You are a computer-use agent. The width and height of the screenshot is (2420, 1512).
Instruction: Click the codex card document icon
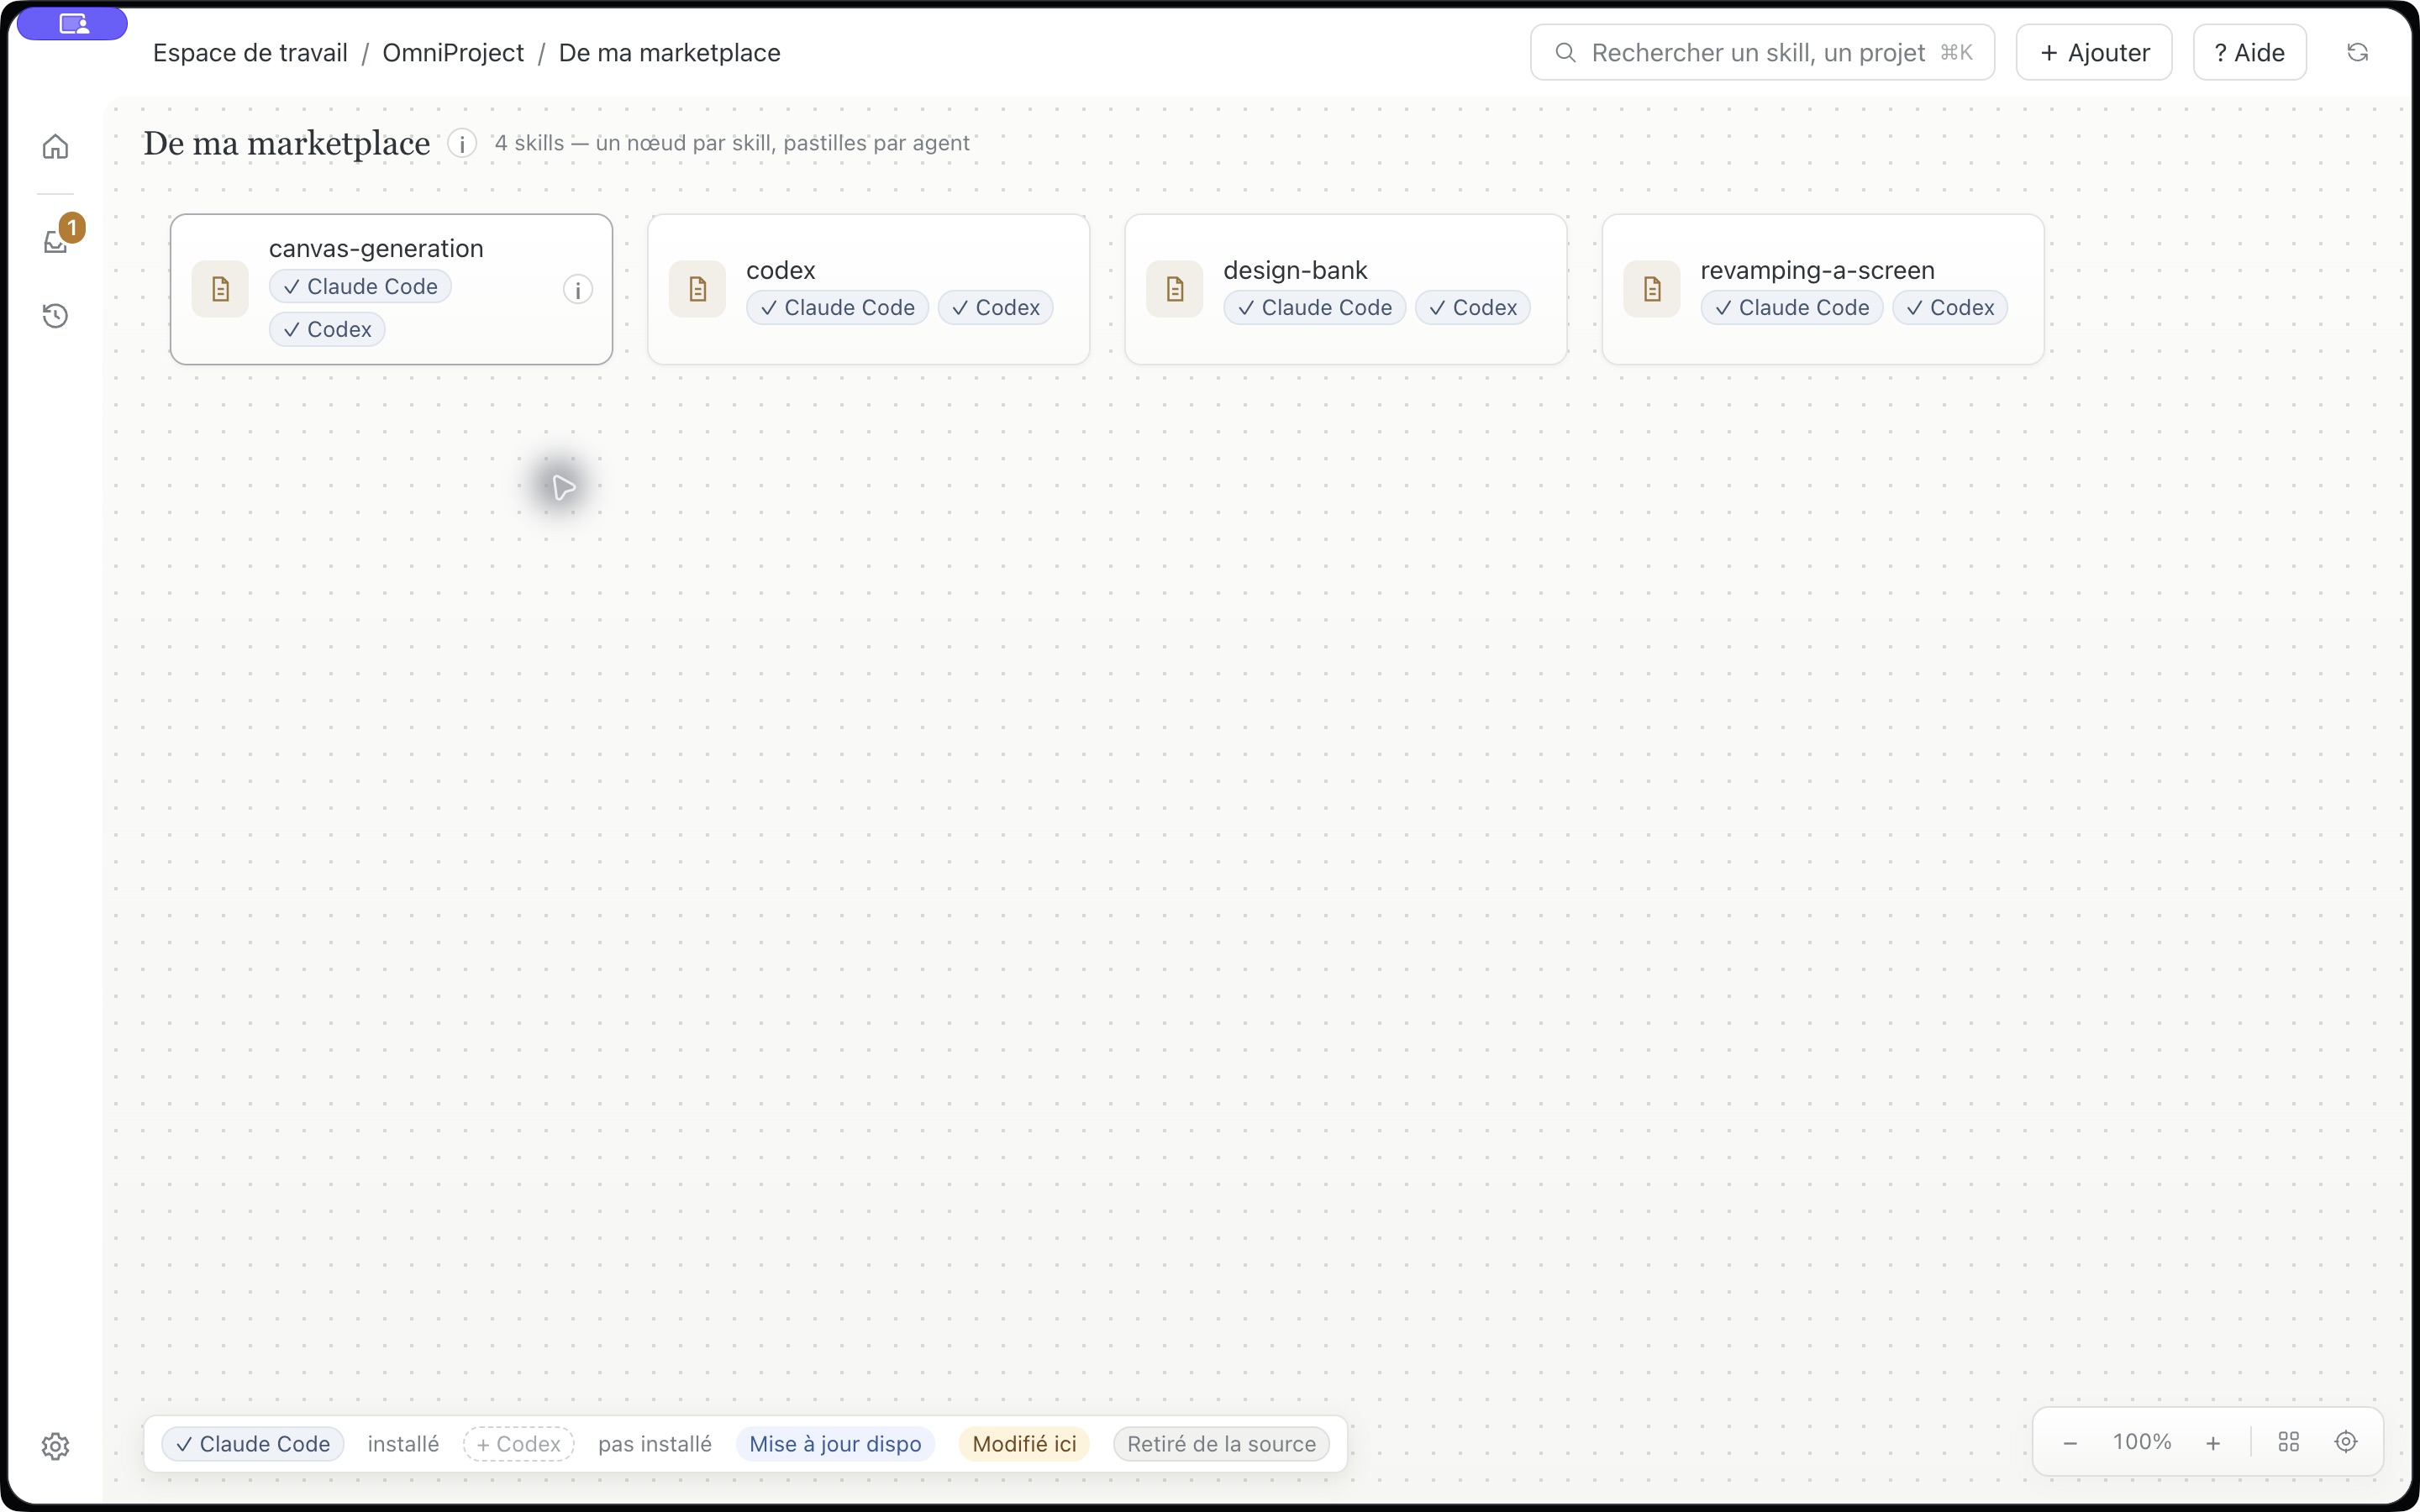tap(697, 290)
